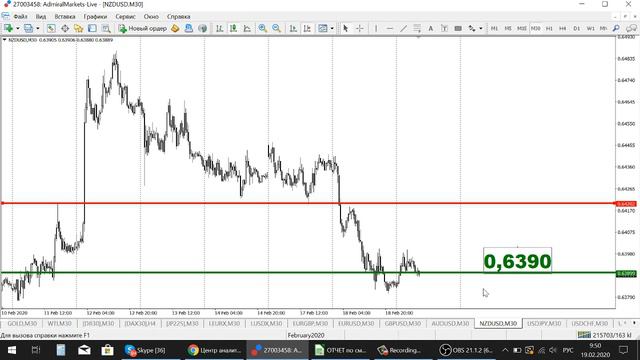Select the H4 timeframe button
The width and height of the screenshot is (640, 360).
(x=562, y=28)
